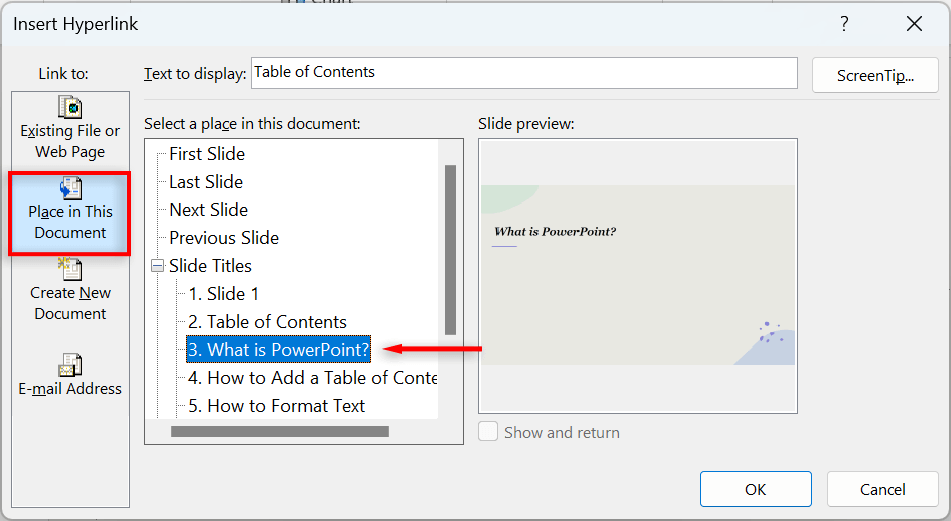The image size is (951, 521).
Task: Select "5. How to Format Text" entry
Action: tap(276, 406)
